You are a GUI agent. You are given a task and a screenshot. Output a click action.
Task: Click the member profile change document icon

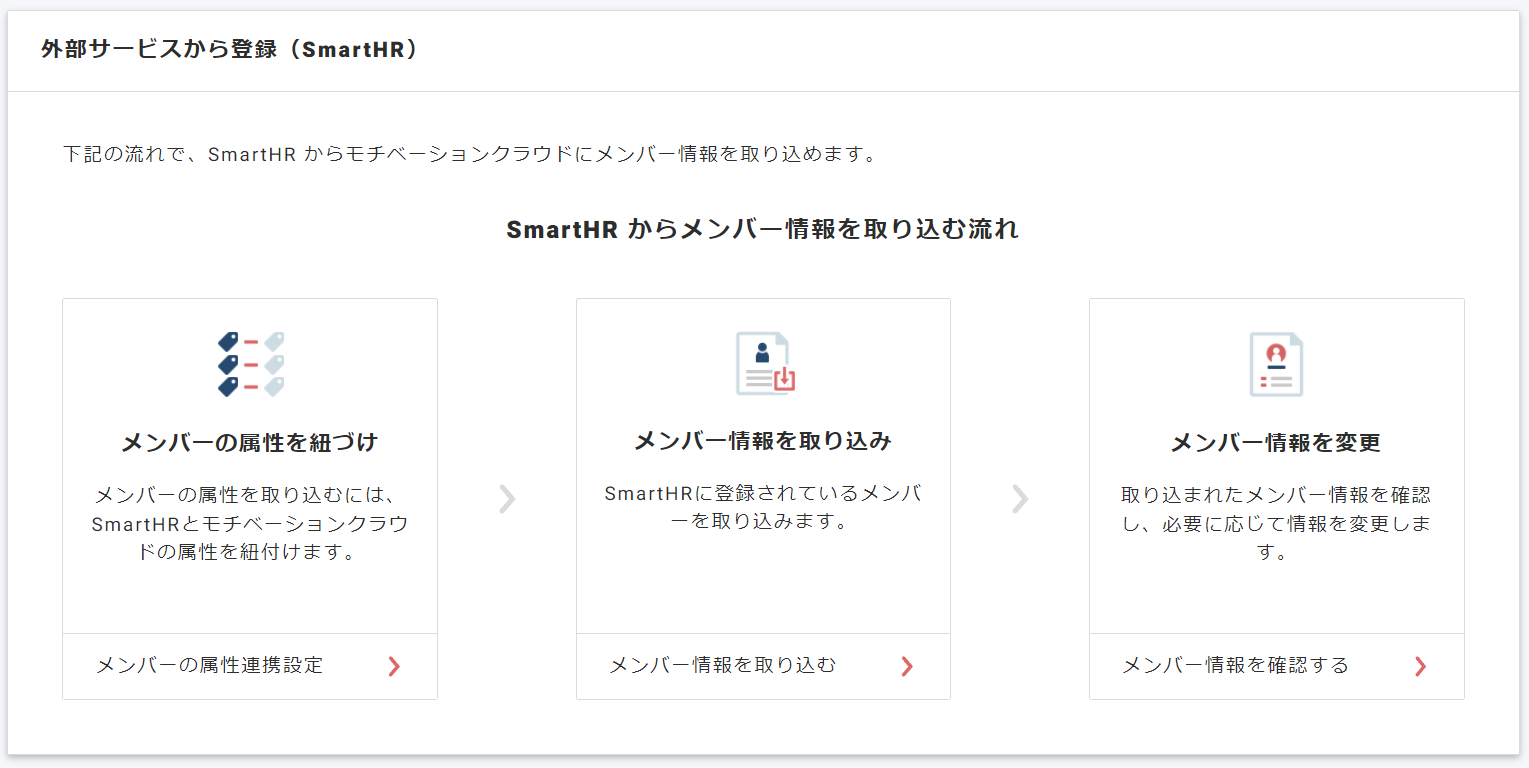(1276, 363)
